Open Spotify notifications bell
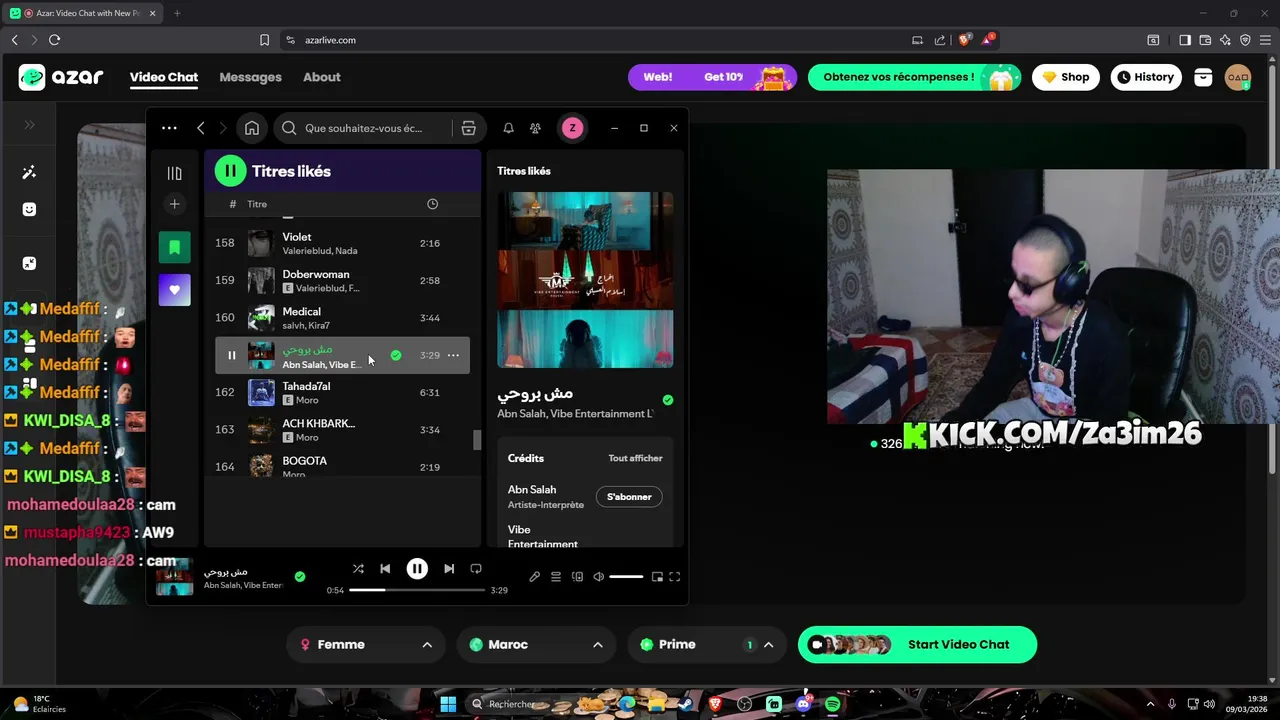This screenshot has height=720, width=1280. [508, 128]
